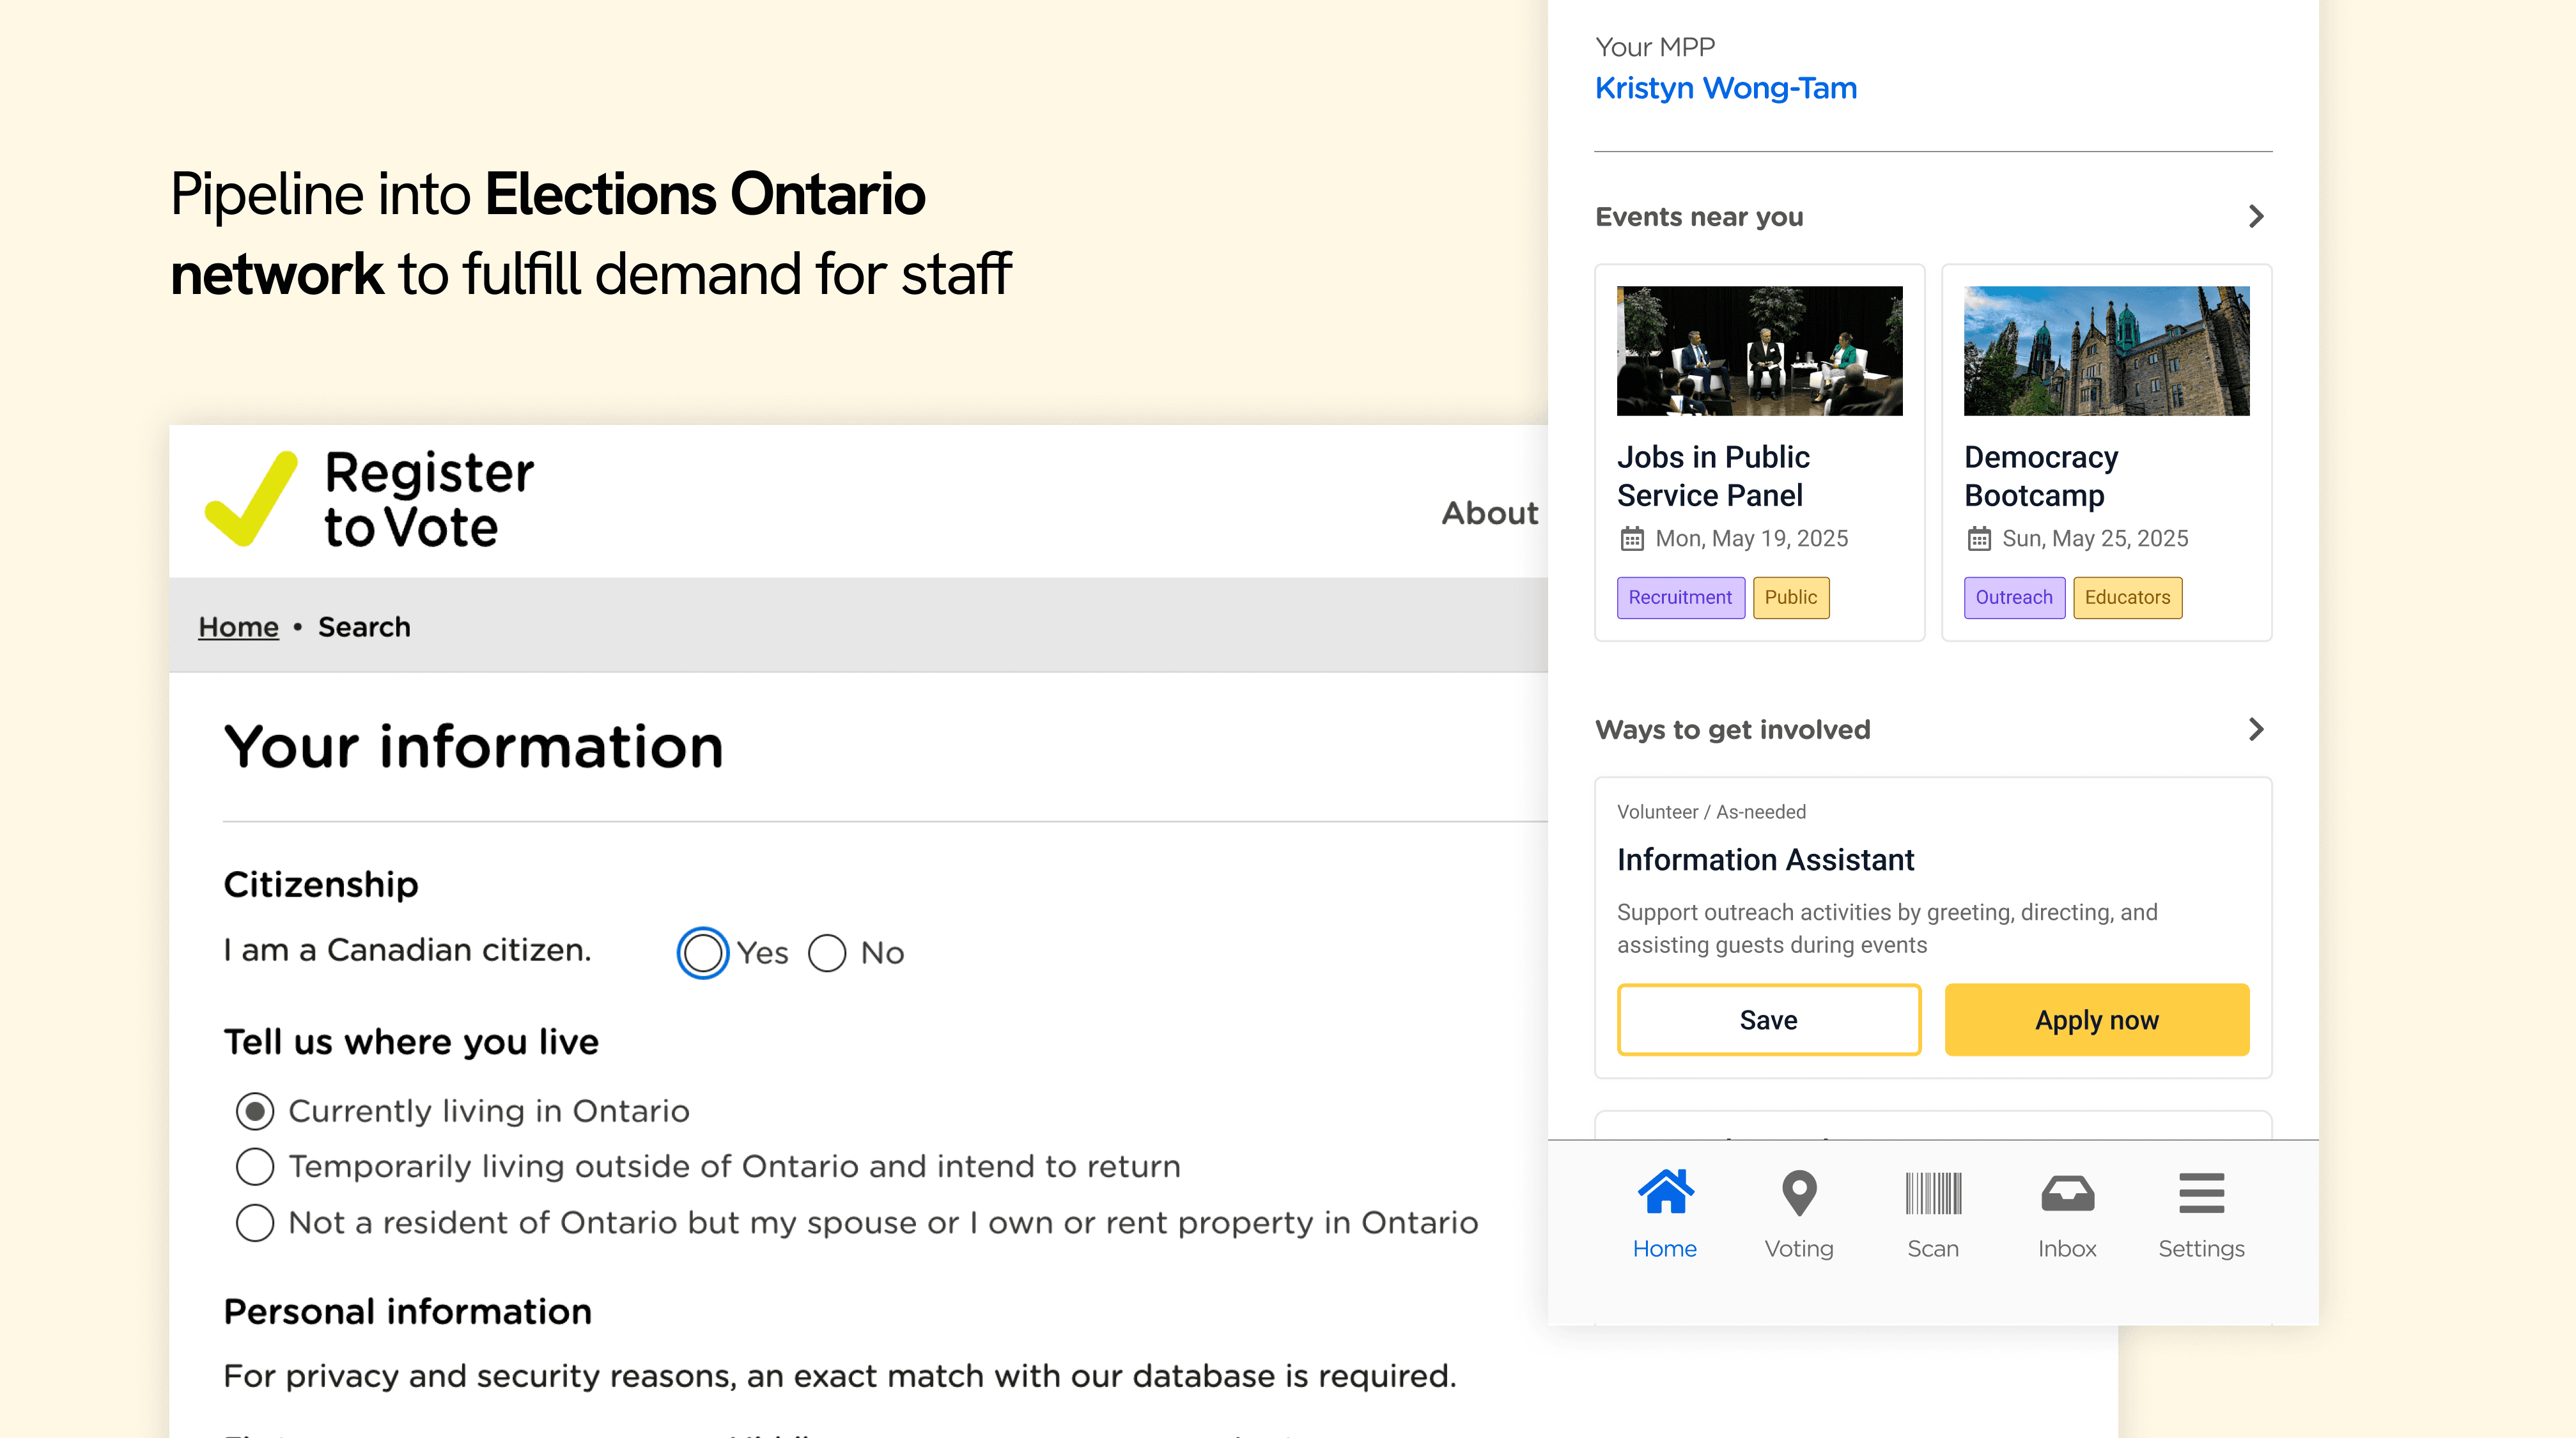The image size is (2576, 1438).
Task: Click the Mon, May 19, 2025 date
Action: tap(1752, 539)
